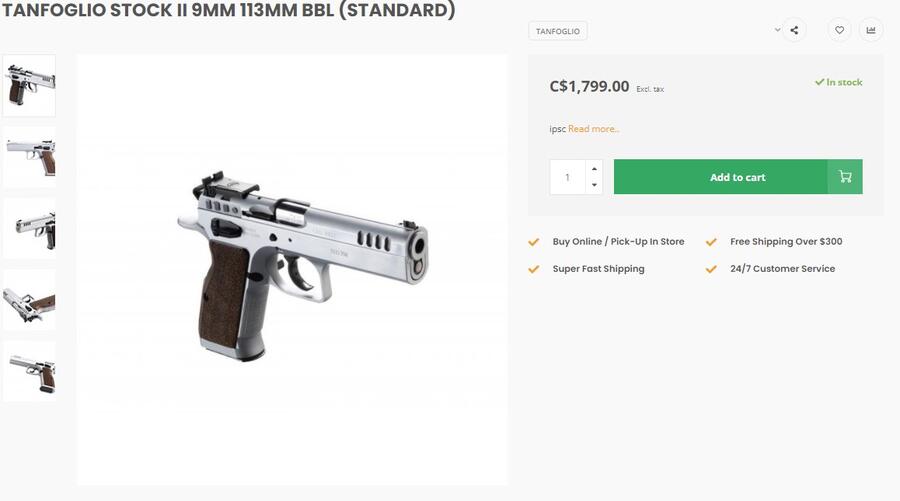This screenshot has height=501, width=900.
Task: Click the quantity input field
Action: [568, 177]
